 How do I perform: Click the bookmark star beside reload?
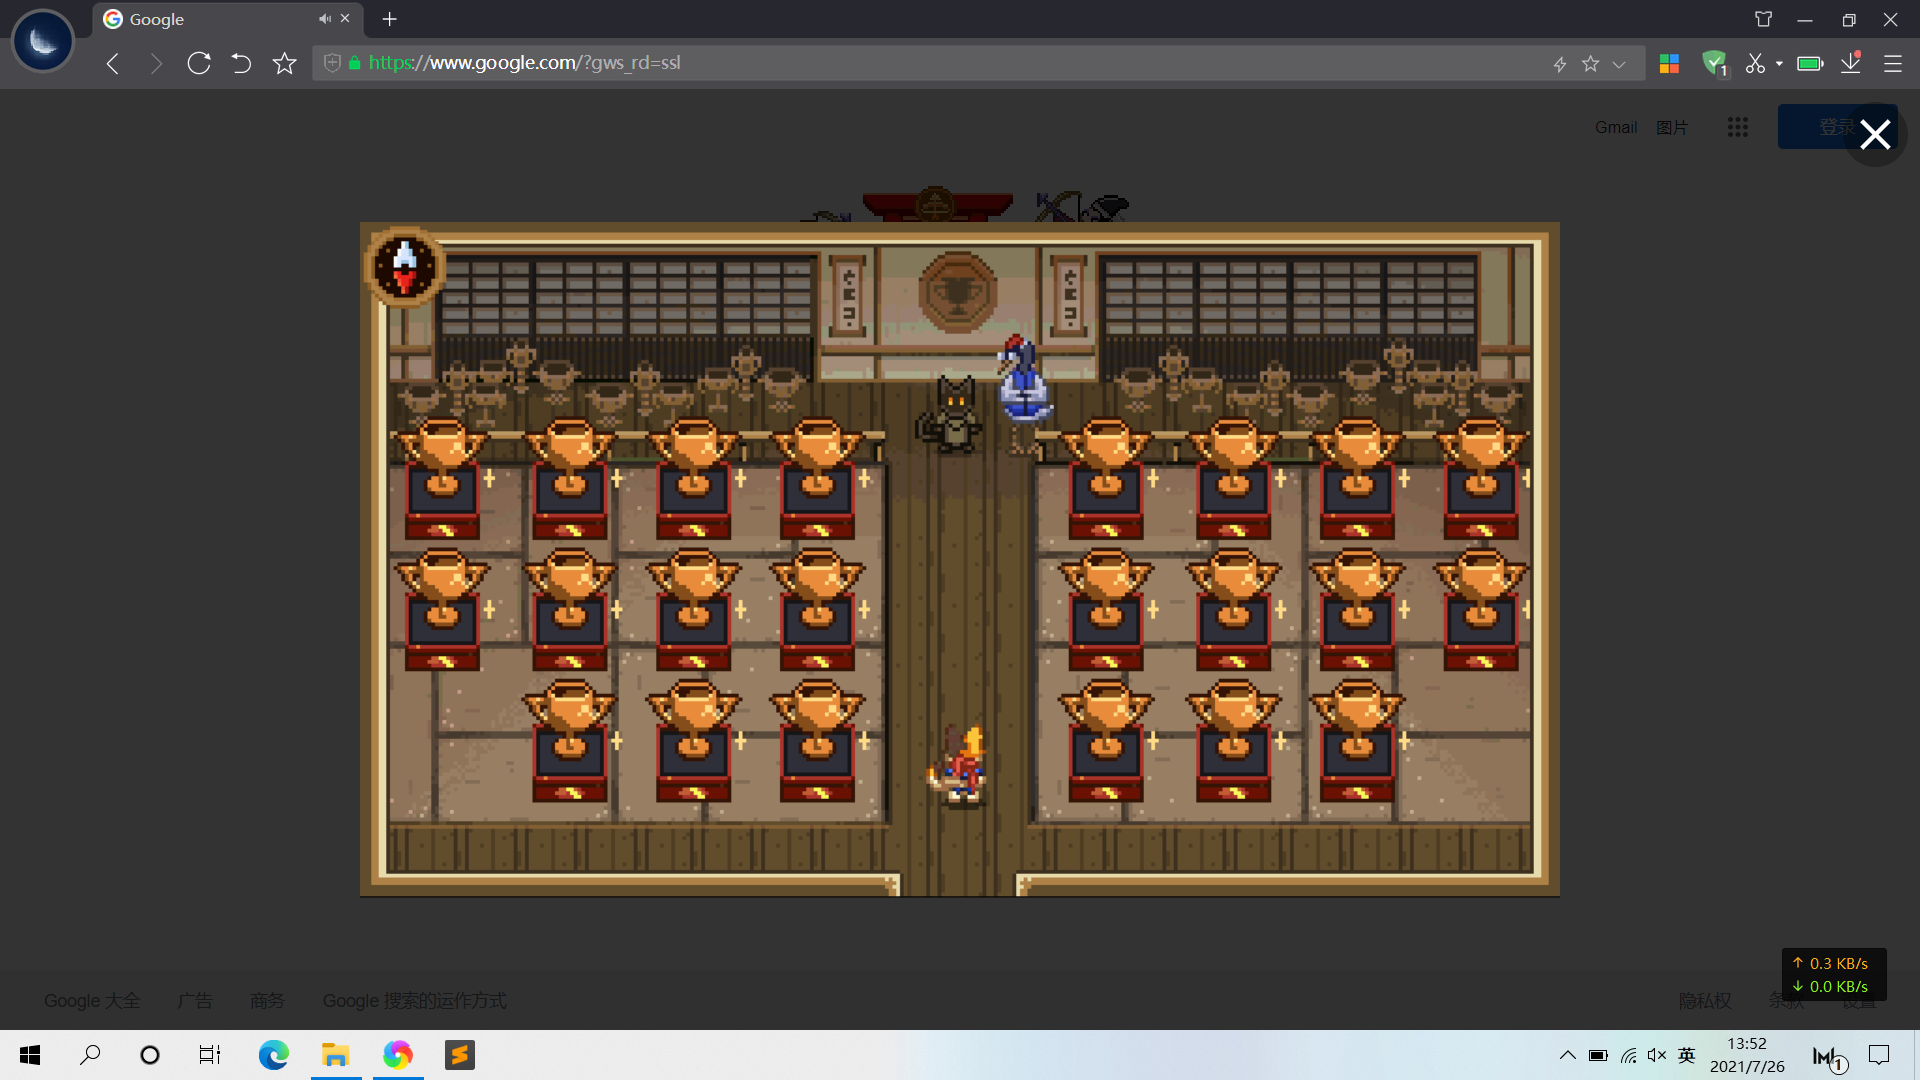pos(285,63)
